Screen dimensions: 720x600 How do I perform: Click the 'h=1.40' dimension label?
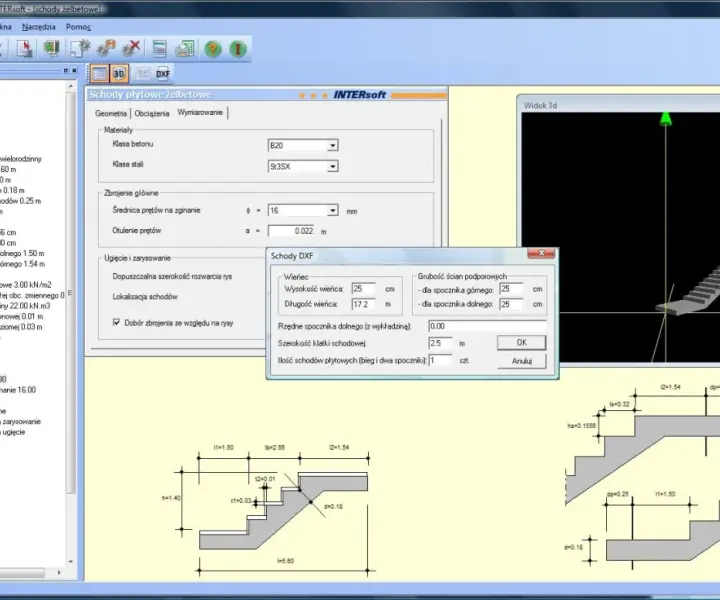coord(171,498)
